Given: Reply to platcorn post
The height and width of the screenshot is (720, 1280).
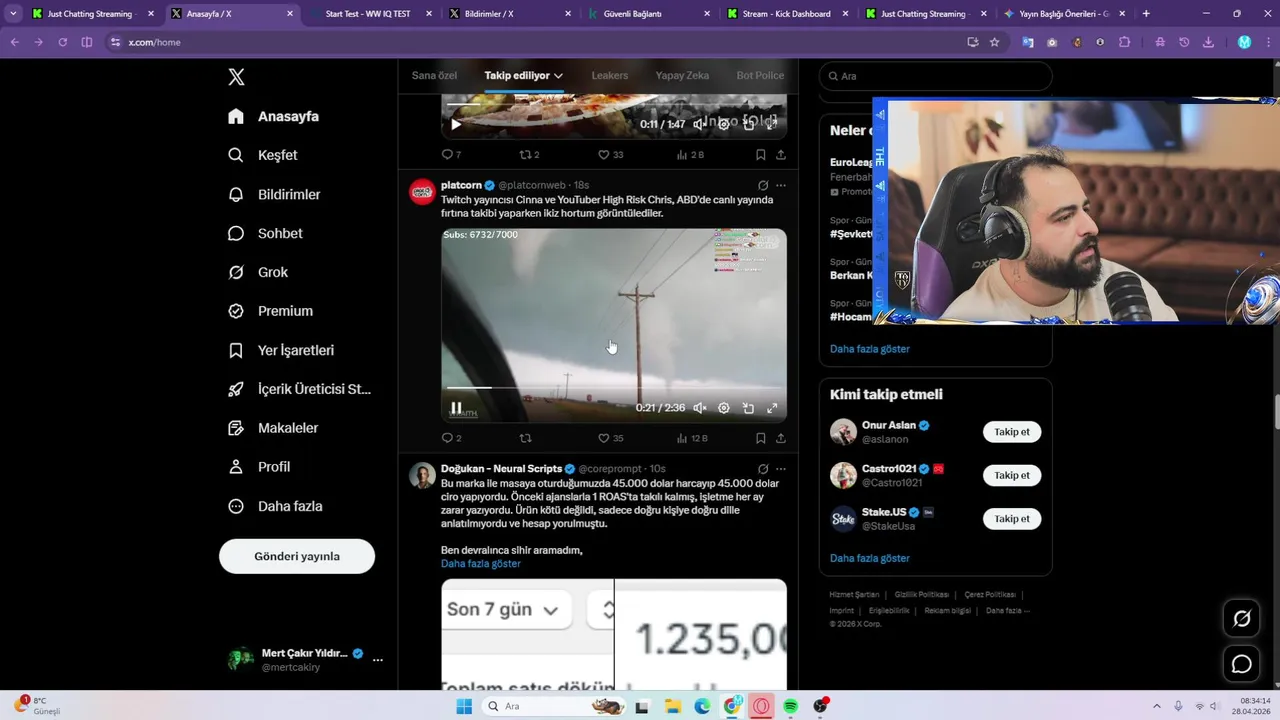Looking at the screenshot, I should 451,438.
